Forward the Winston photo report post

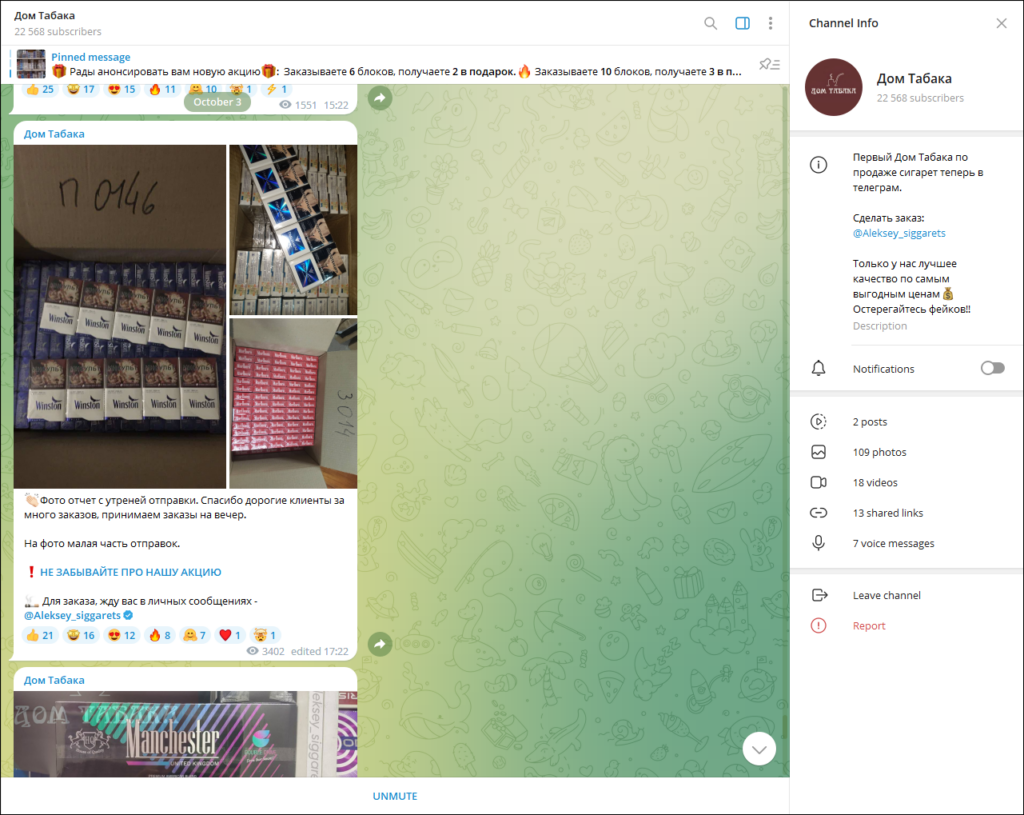point(379,645)
